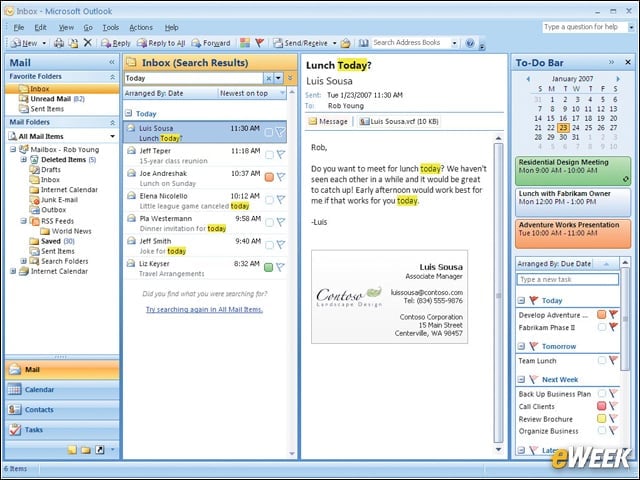Click the Print toolbar icon
This screenshot has height=480, width=640.
click(59, 43)
